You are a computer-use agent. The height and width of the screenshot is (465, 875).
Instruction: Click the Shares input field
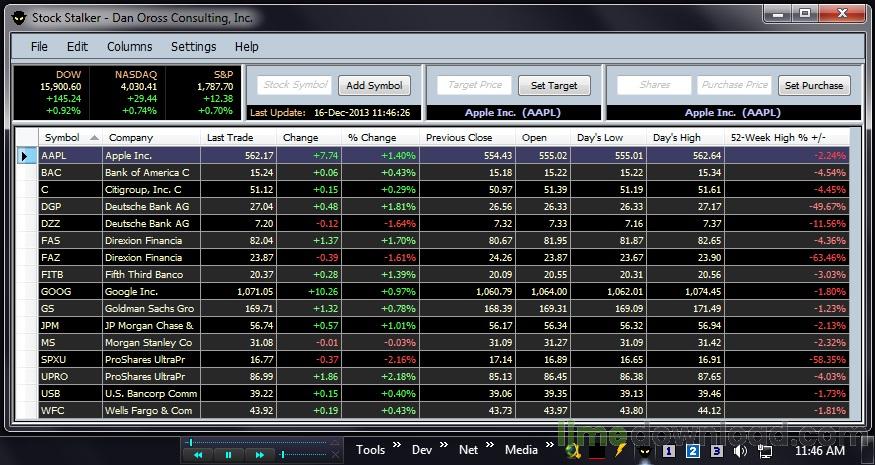point(655,85)
